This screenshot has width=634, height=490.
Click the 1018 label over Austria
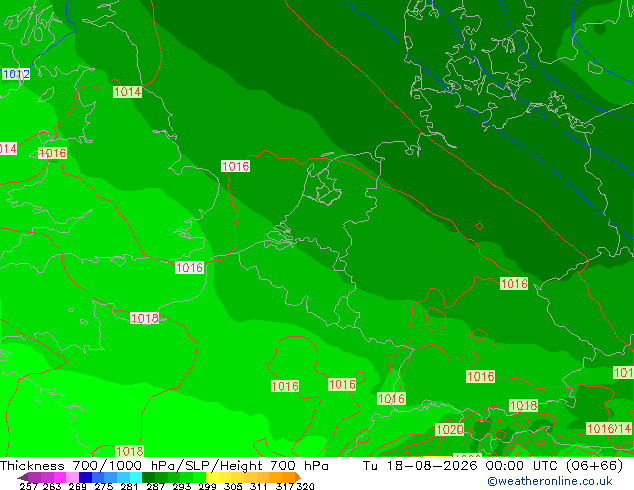pos(524,406)
